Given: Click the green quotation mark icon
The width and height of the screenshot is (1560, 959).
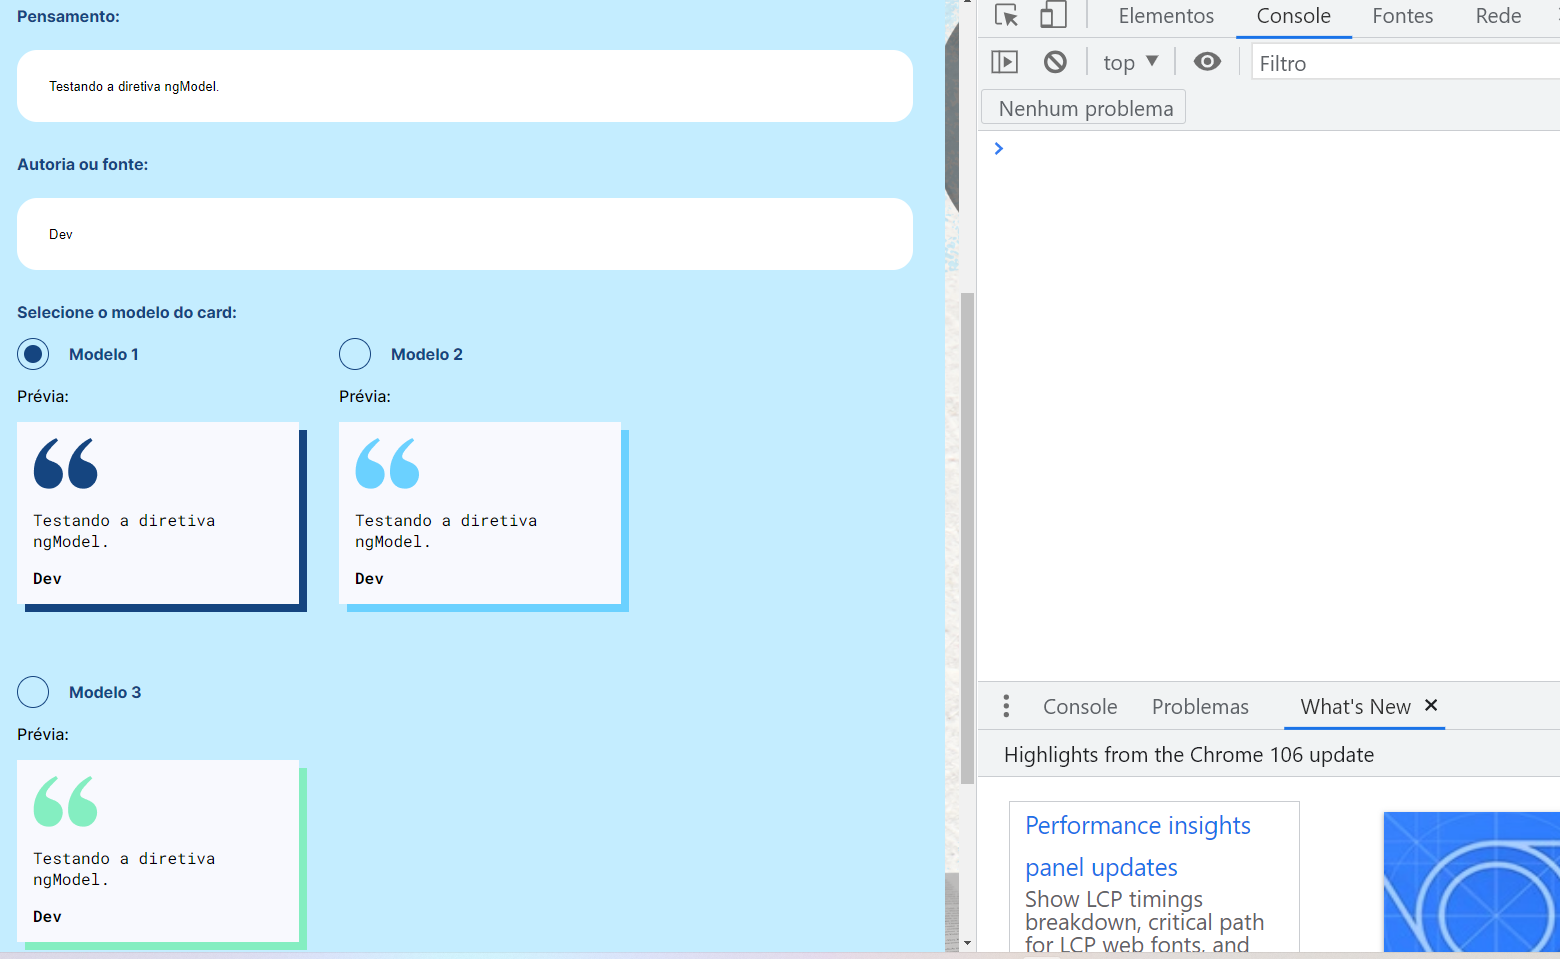Looking at the screenshot, I should tap(66, 801).
